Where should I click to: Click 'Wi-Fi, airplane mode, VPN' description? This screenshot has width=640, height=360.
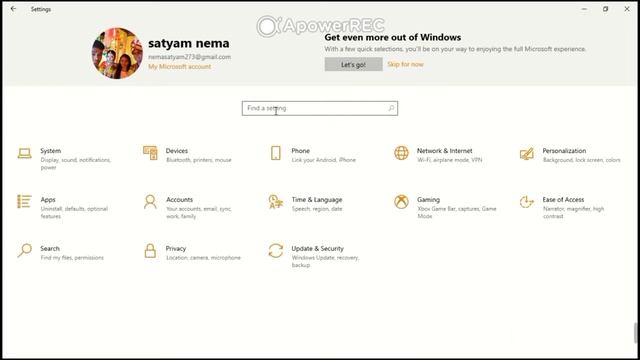click(x=449, y=160)
